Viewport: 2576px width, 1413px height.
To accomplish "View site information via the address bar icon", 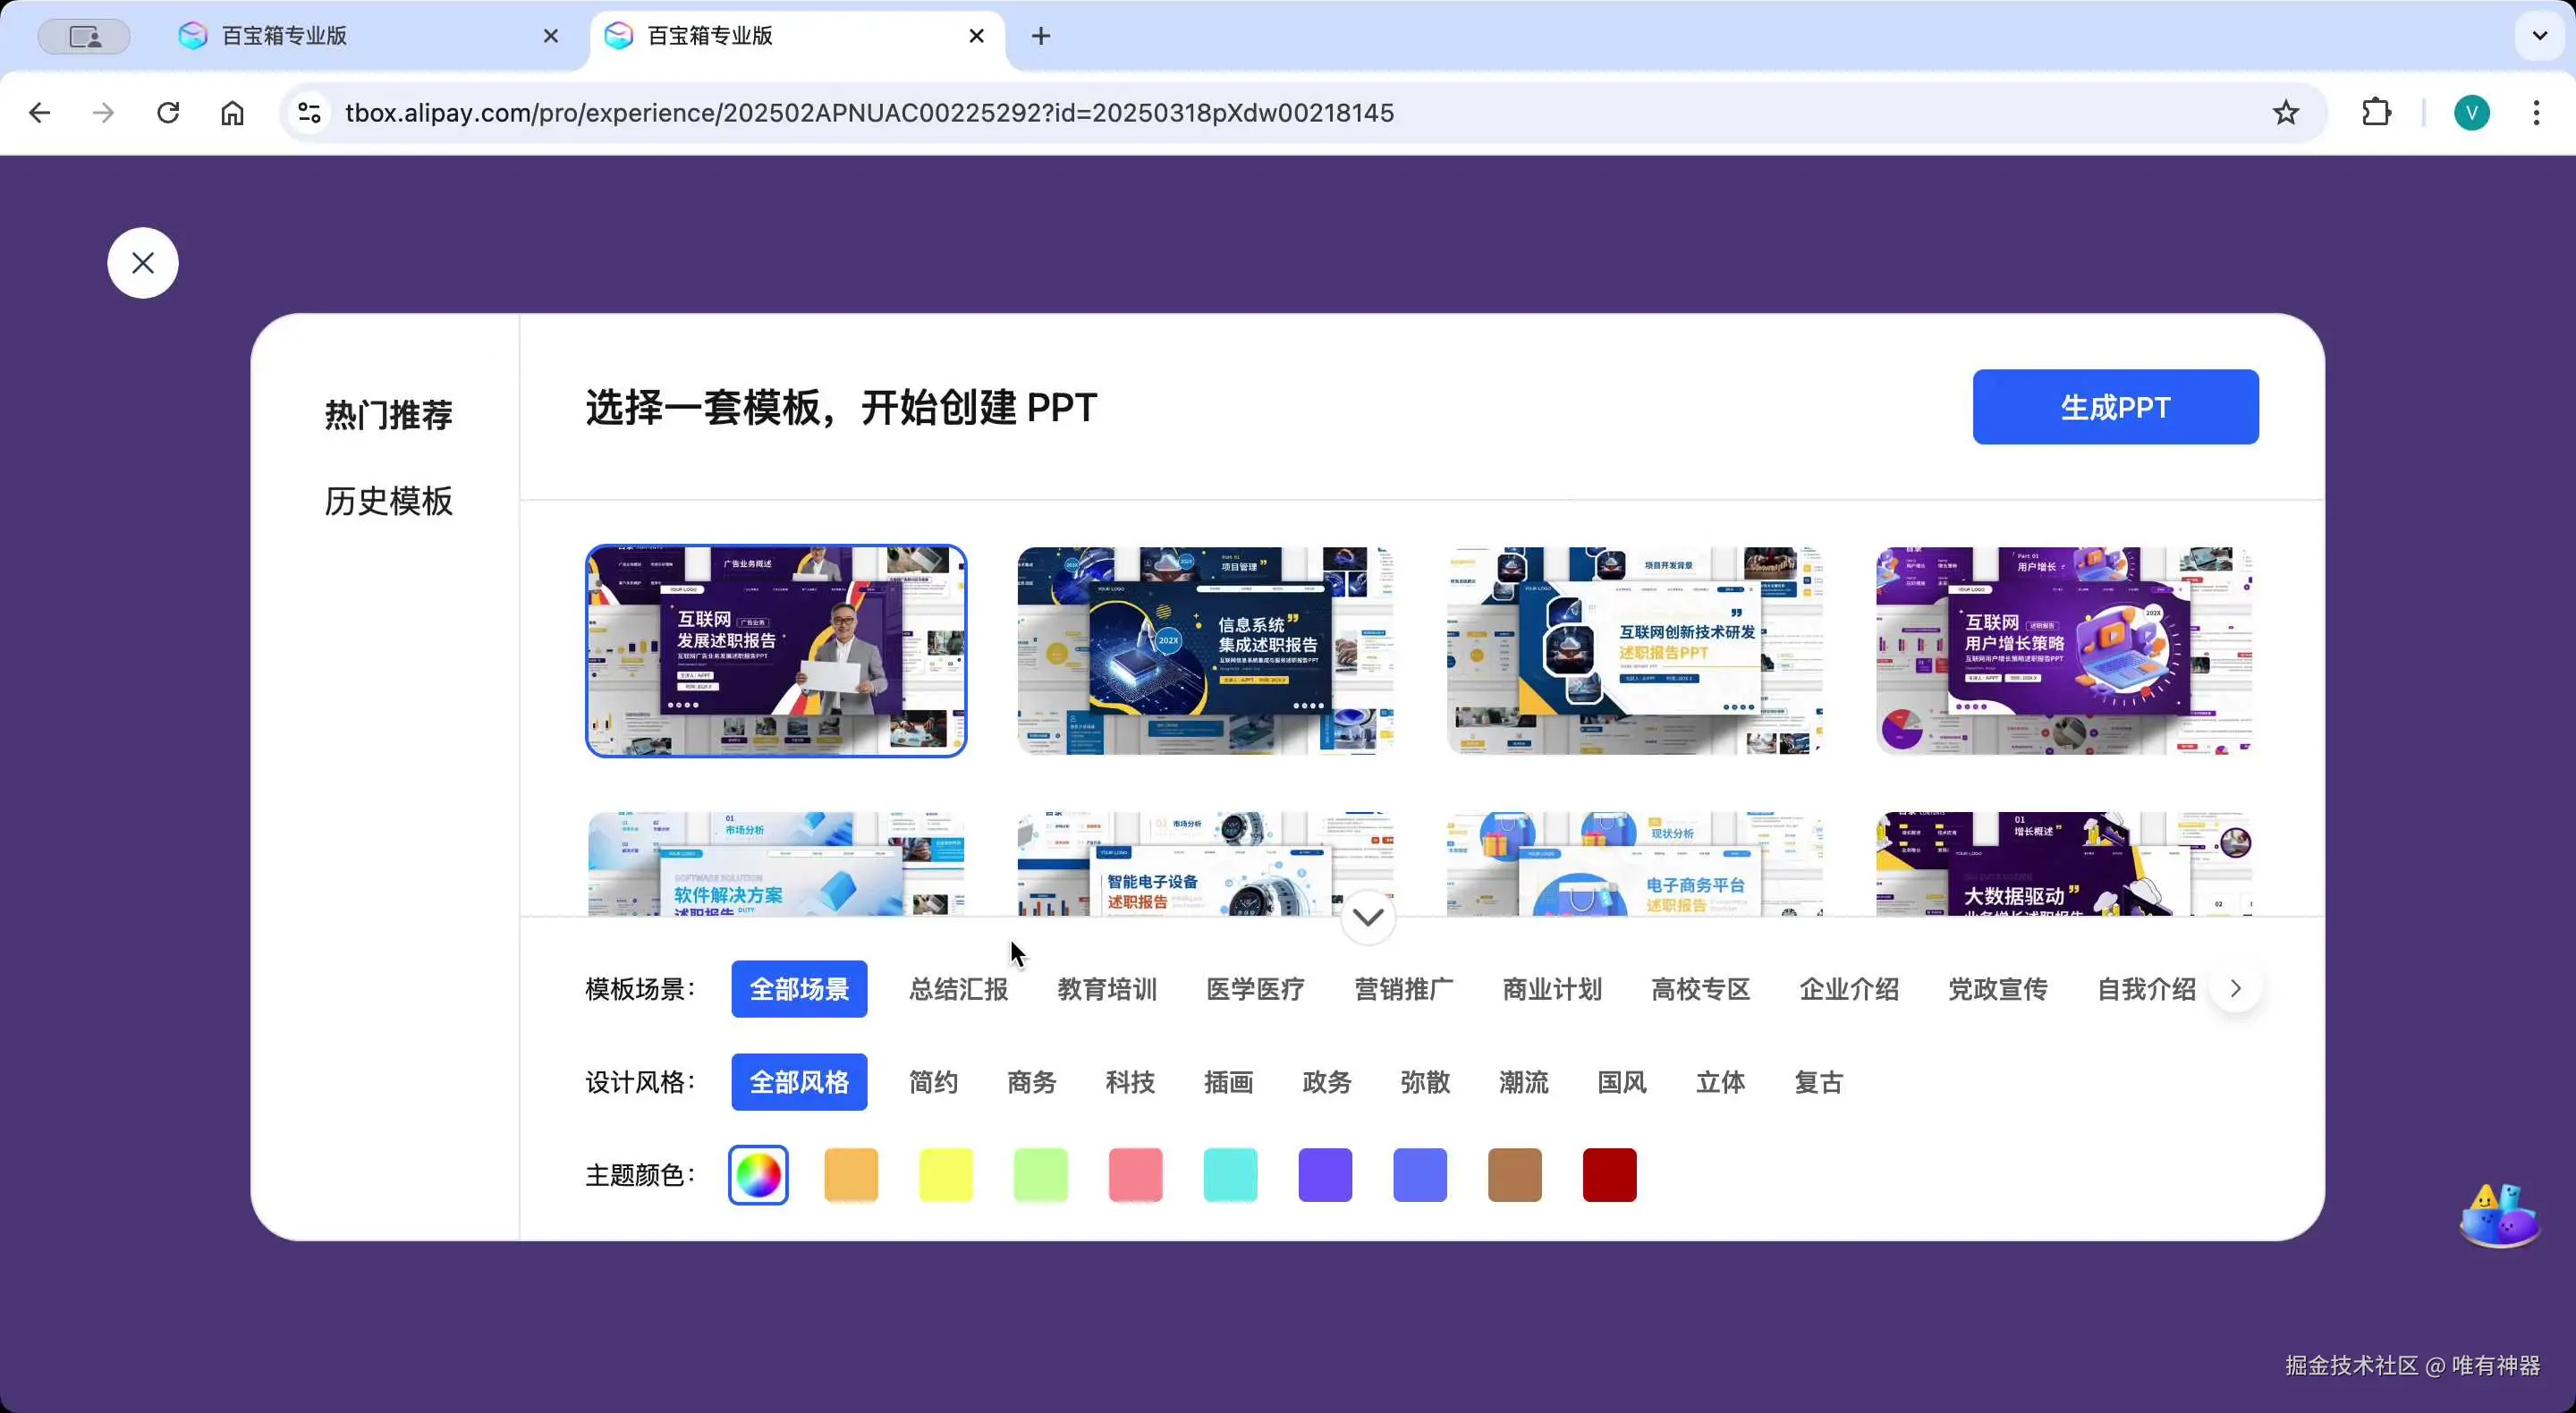I will (309, 112).
